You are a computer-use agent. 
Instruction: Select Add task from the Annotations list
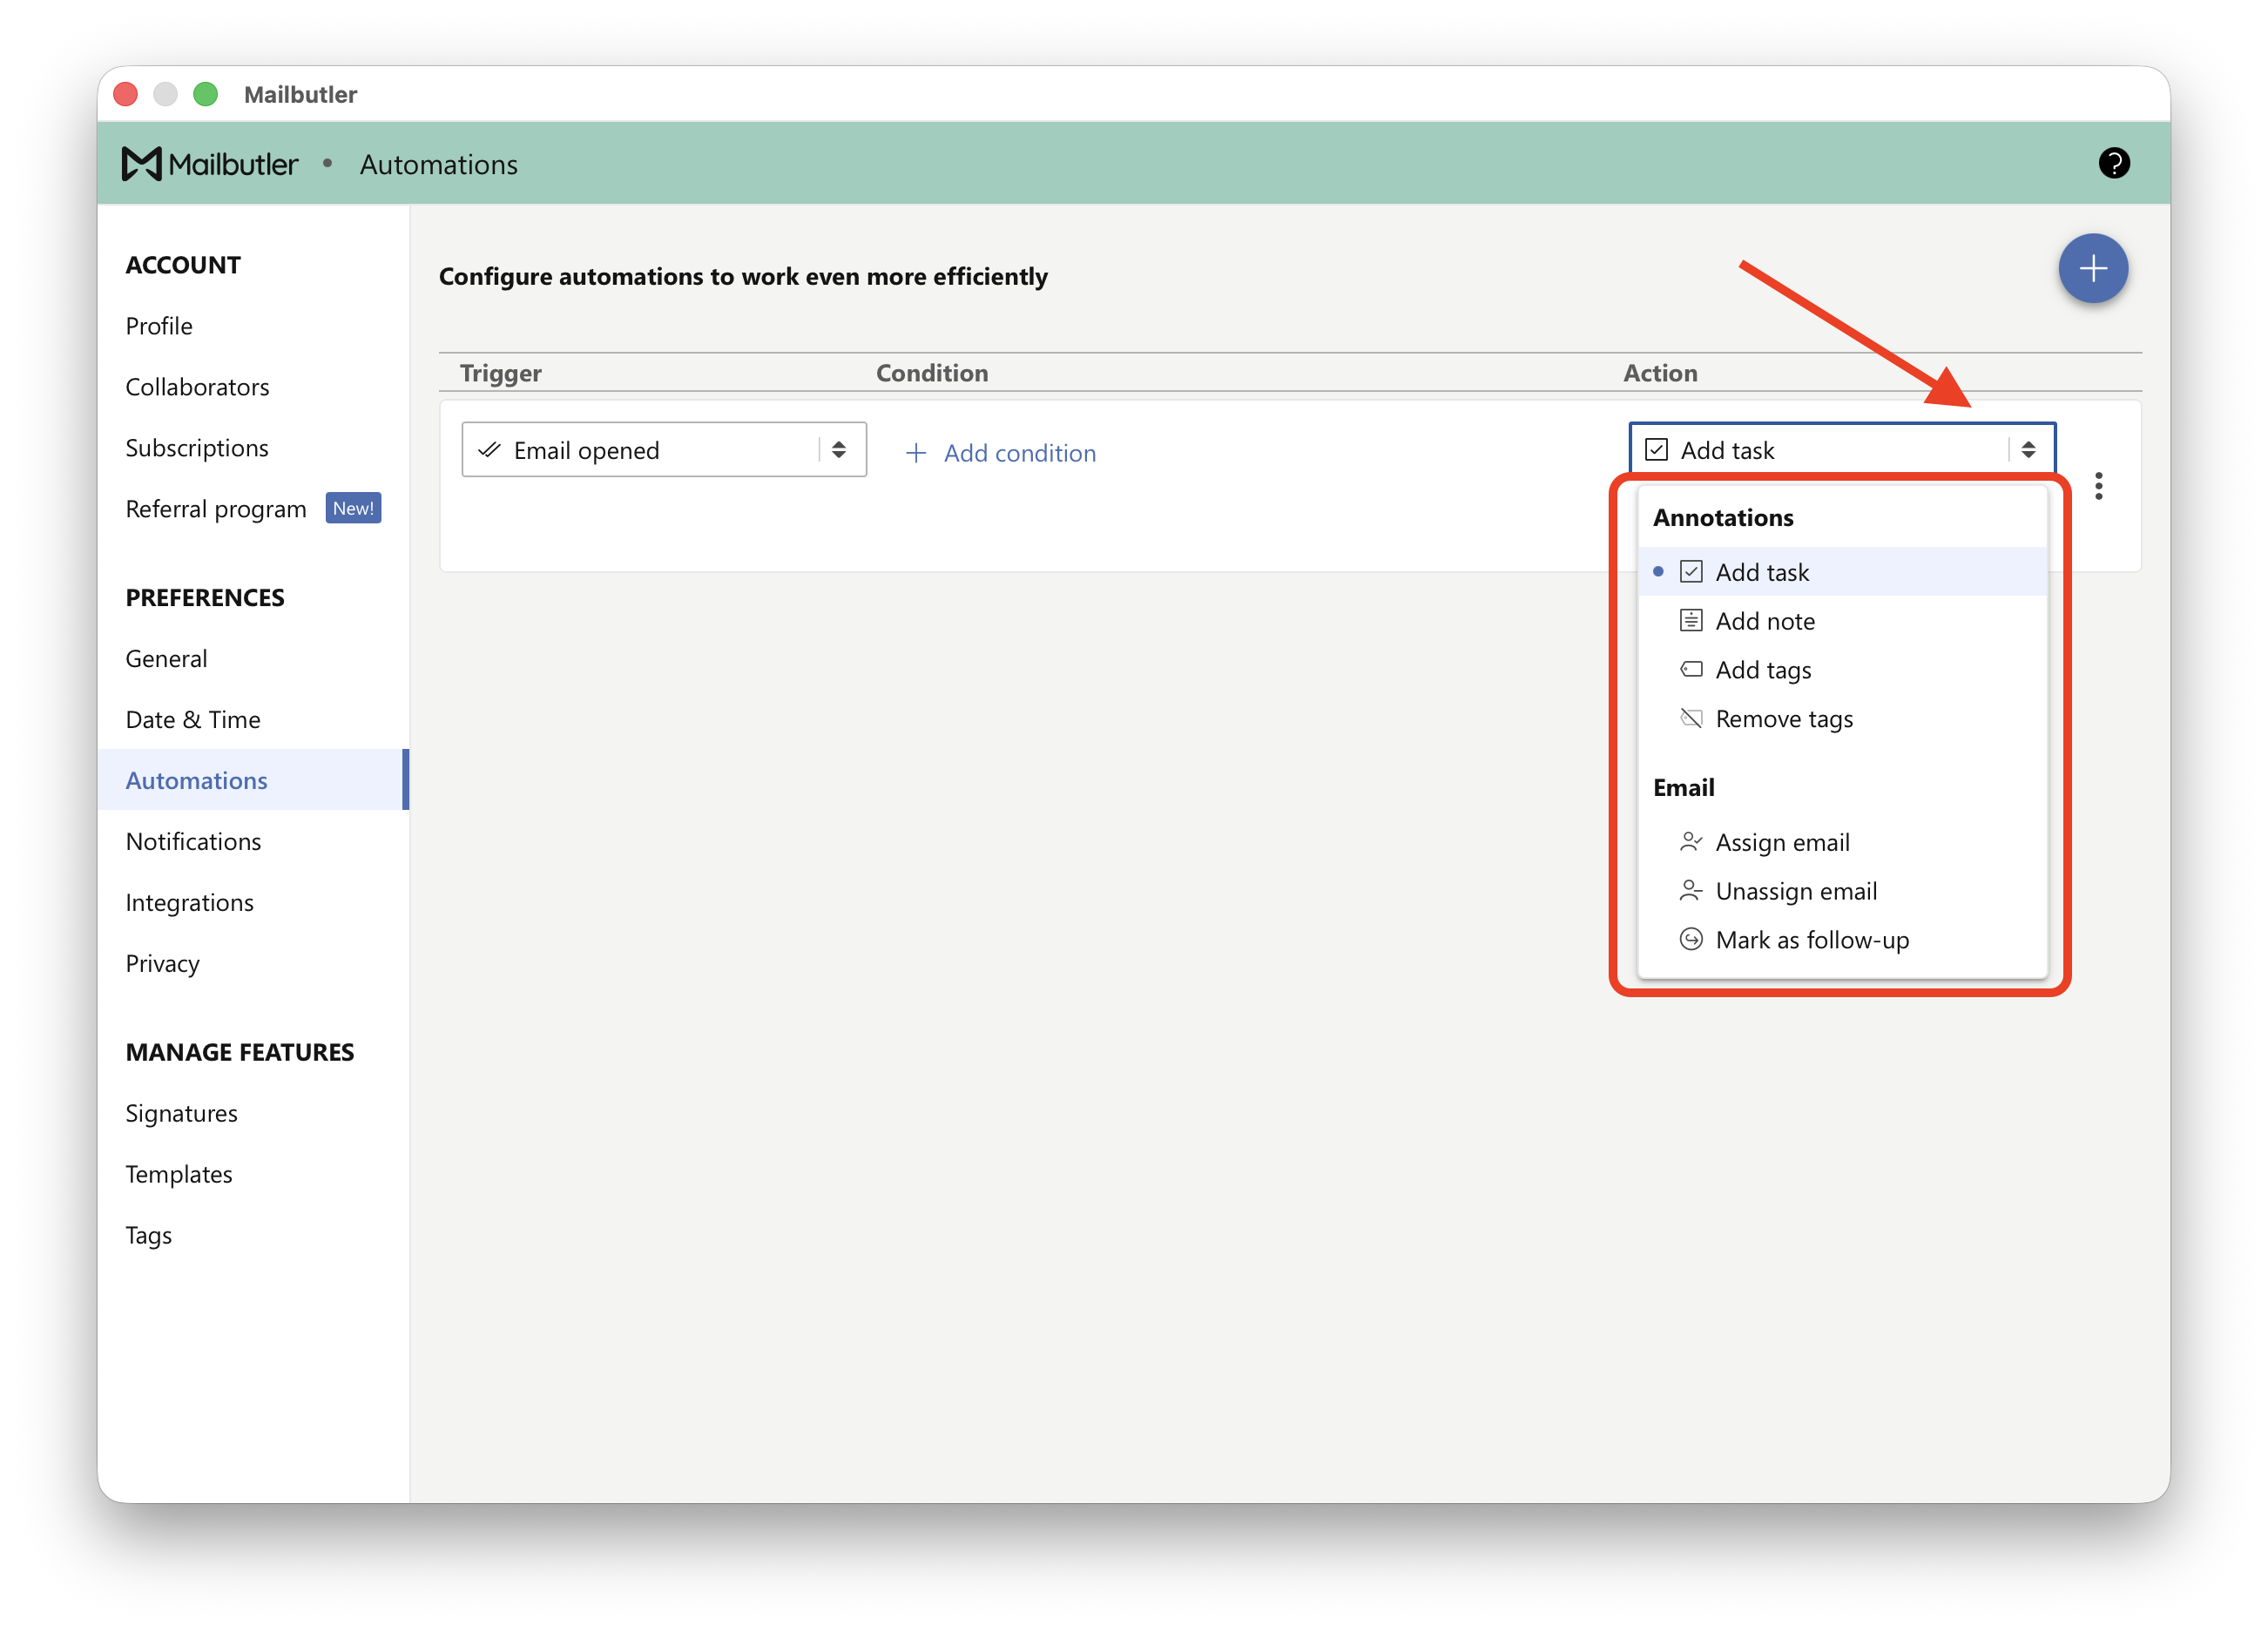(1841, 572)
